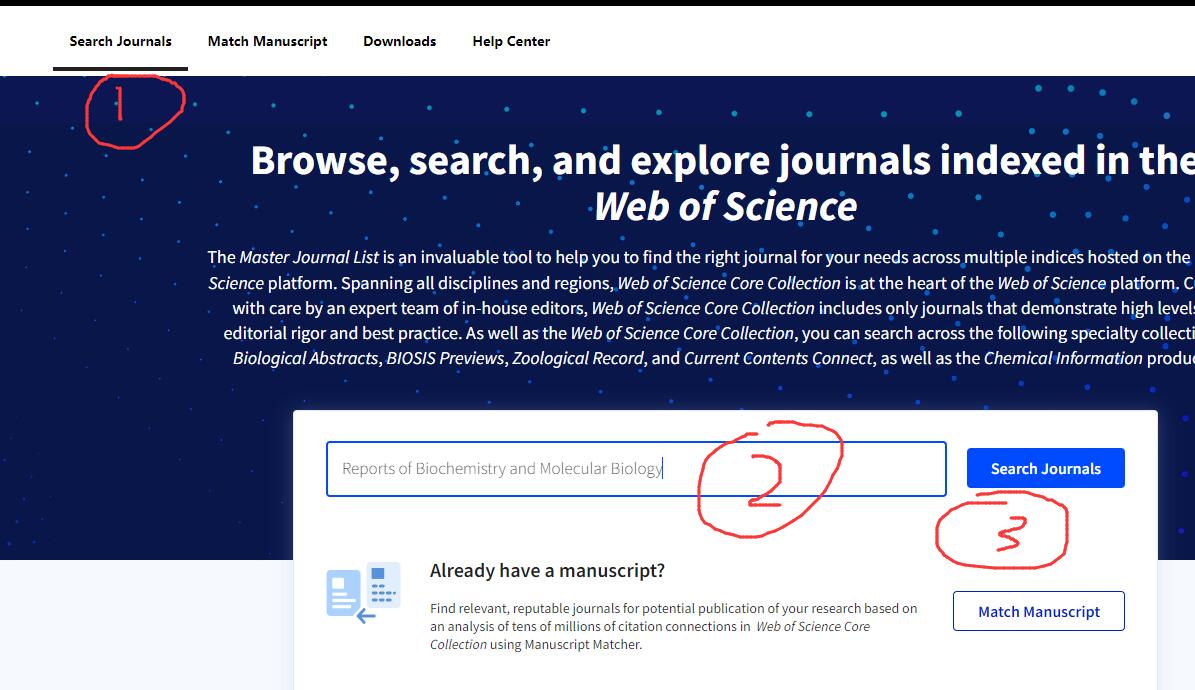Open the Downloads tab

click(x=399, y=41)
